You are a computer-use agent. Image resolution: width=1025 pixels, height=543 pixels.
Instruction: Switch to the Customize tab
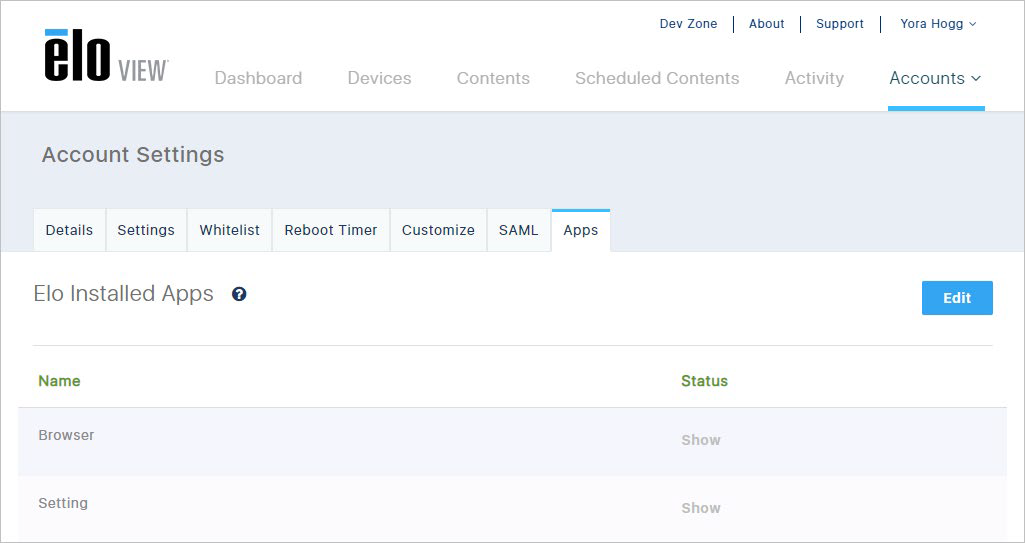[438, 230]
